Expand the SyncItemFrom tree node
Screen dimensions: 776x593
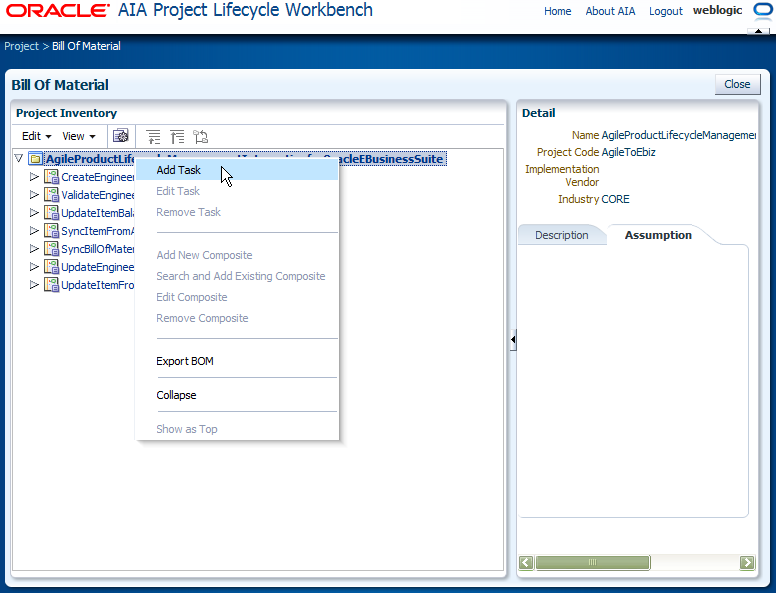[x=34, y=230]
